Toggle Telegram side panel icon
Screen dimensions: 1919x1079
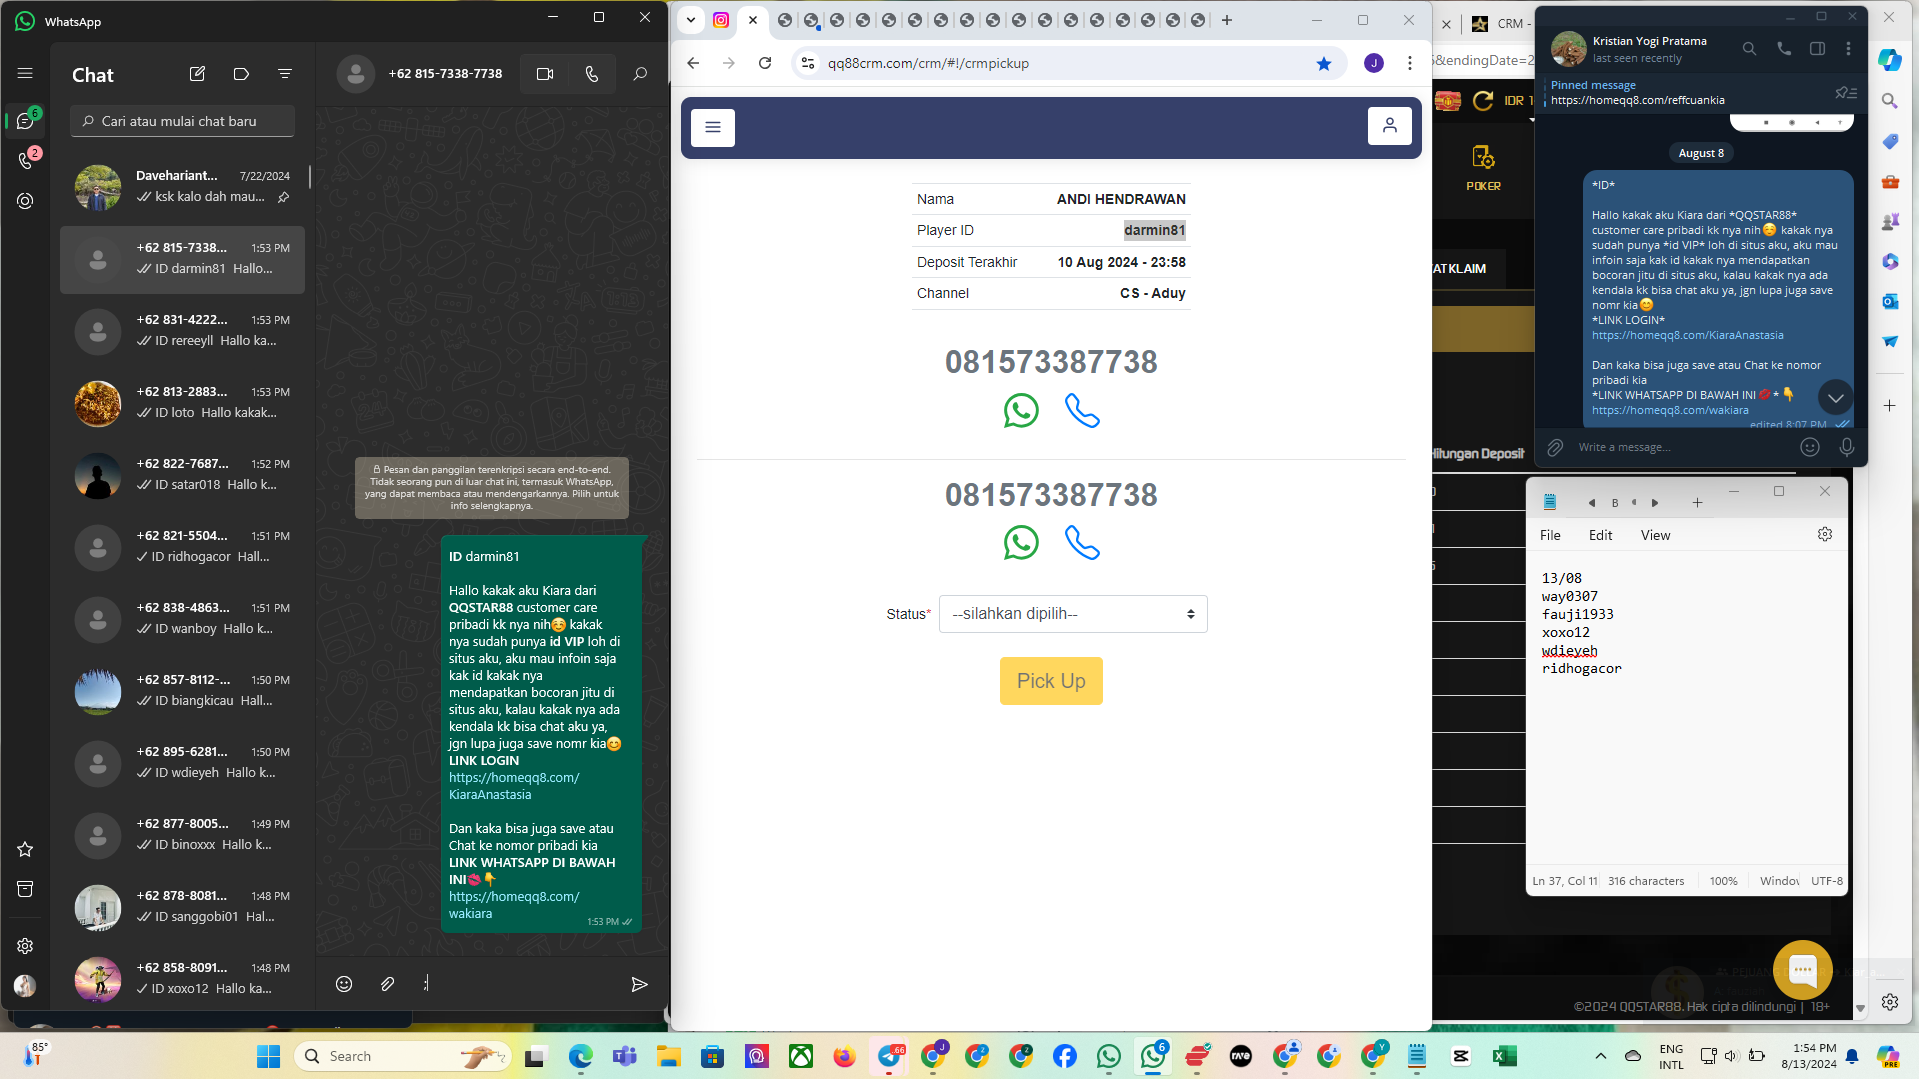coord(1817,48)
